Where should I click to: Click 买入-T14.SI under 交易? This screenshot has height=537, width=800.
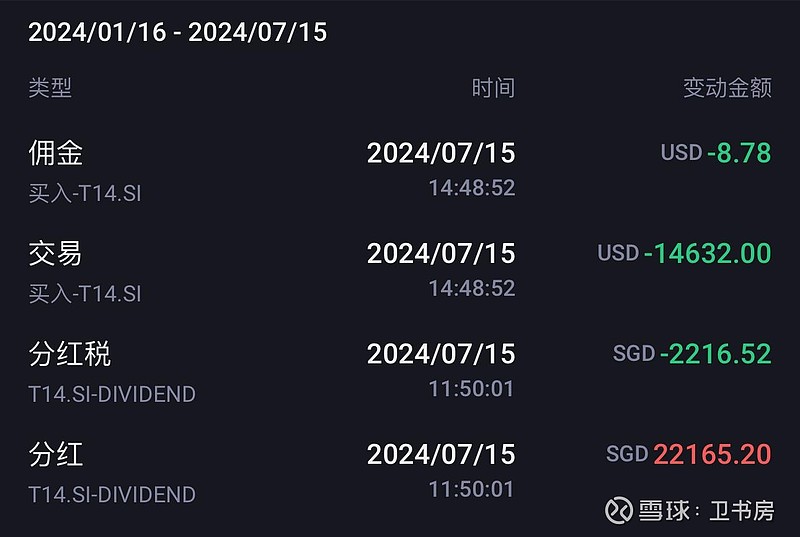[x=85, y=294]
